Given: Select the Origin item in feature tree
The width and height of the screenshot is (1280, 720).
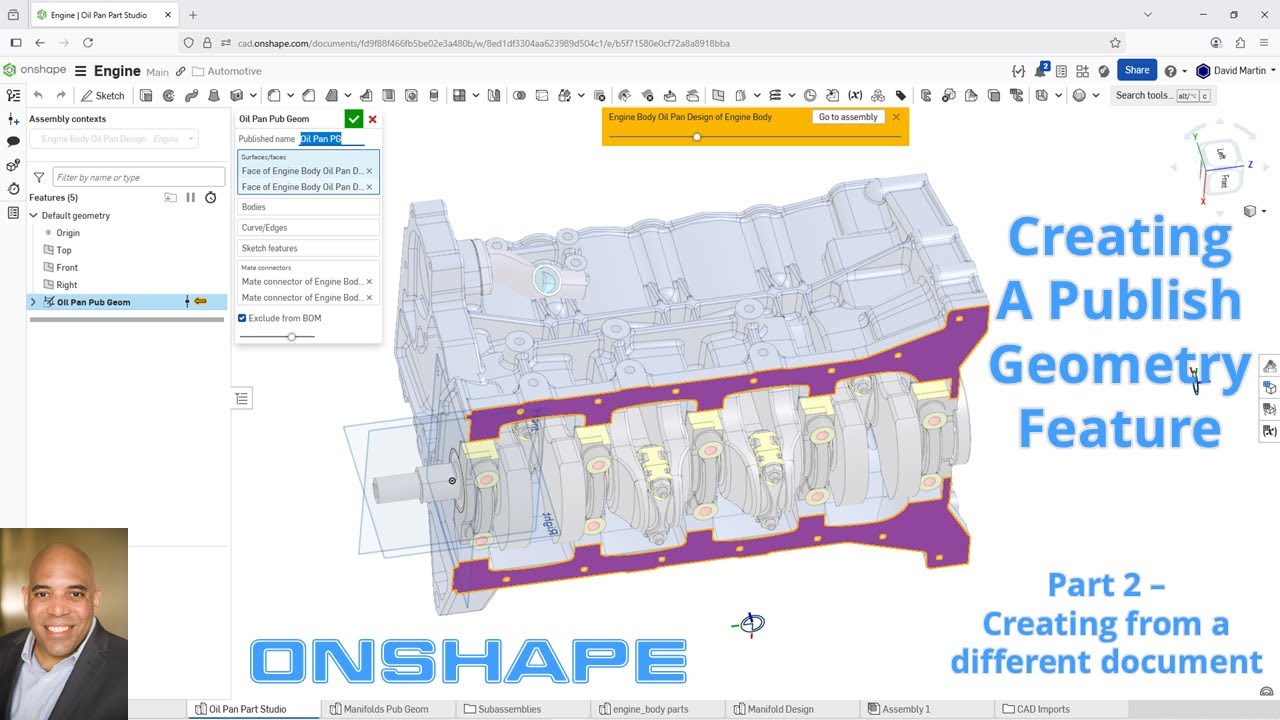Looking at the screenshot, I should [x=67, y=233].
